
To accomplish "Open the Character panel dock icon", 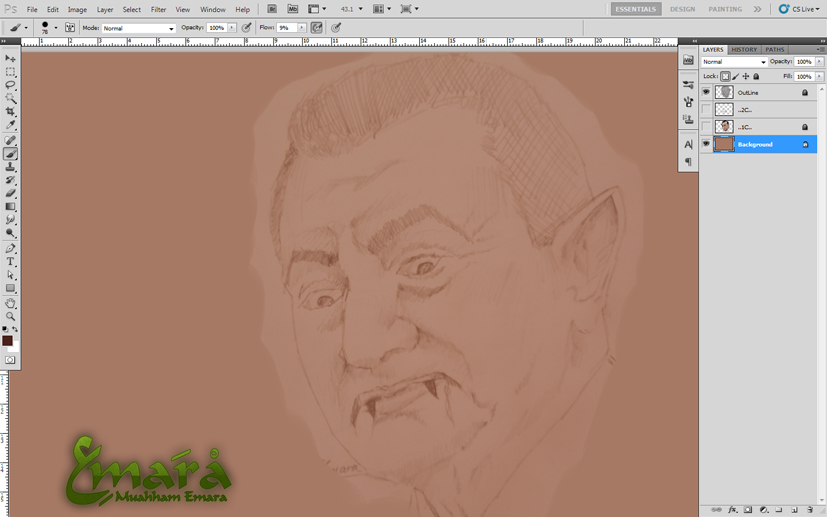I will [688, 144].
